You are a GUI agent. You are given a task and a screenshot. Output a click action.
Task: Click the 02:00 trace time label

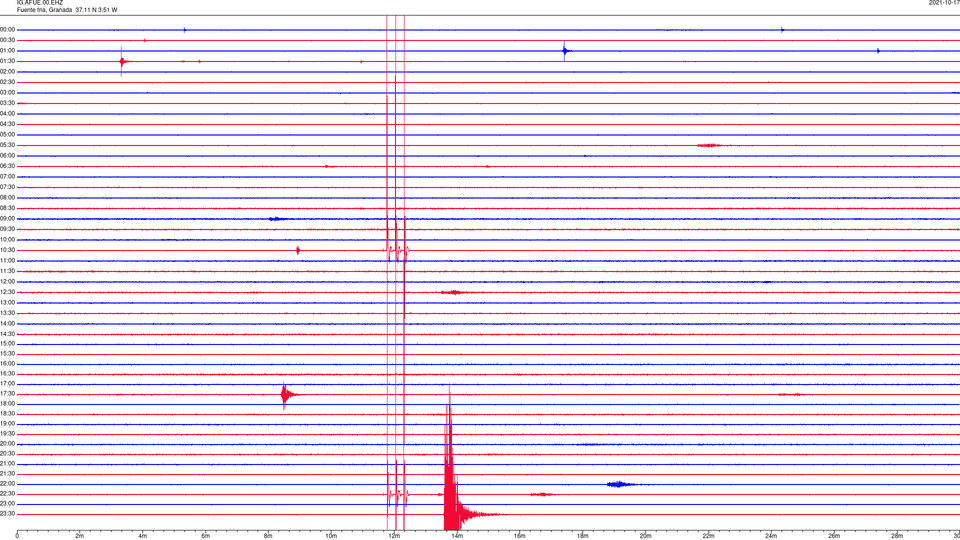7,72
